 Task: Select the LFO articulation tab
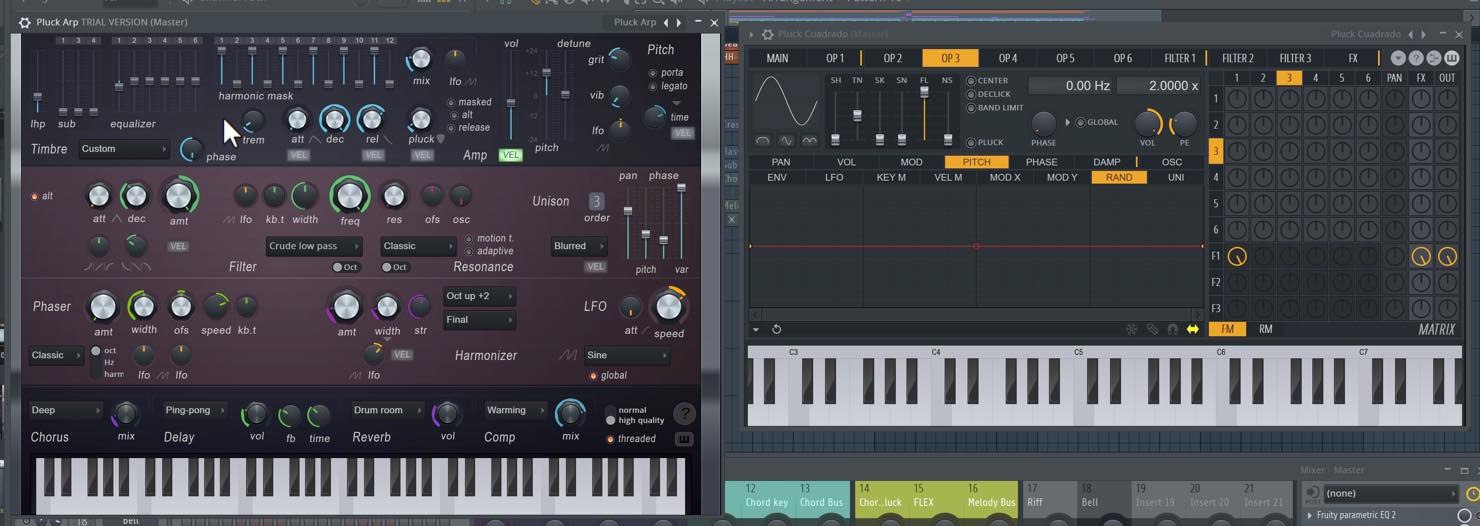tap(834, 177)
